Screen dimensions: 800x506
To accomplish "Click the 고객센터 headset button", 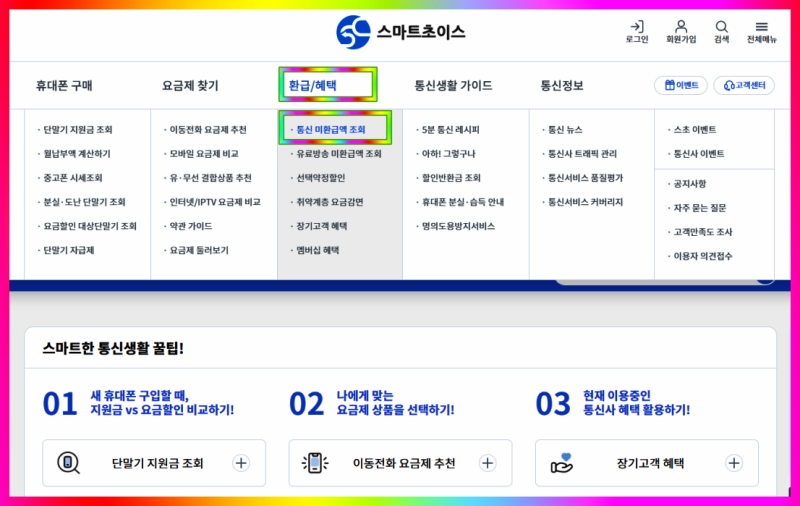I will click(x=744, y=85).
